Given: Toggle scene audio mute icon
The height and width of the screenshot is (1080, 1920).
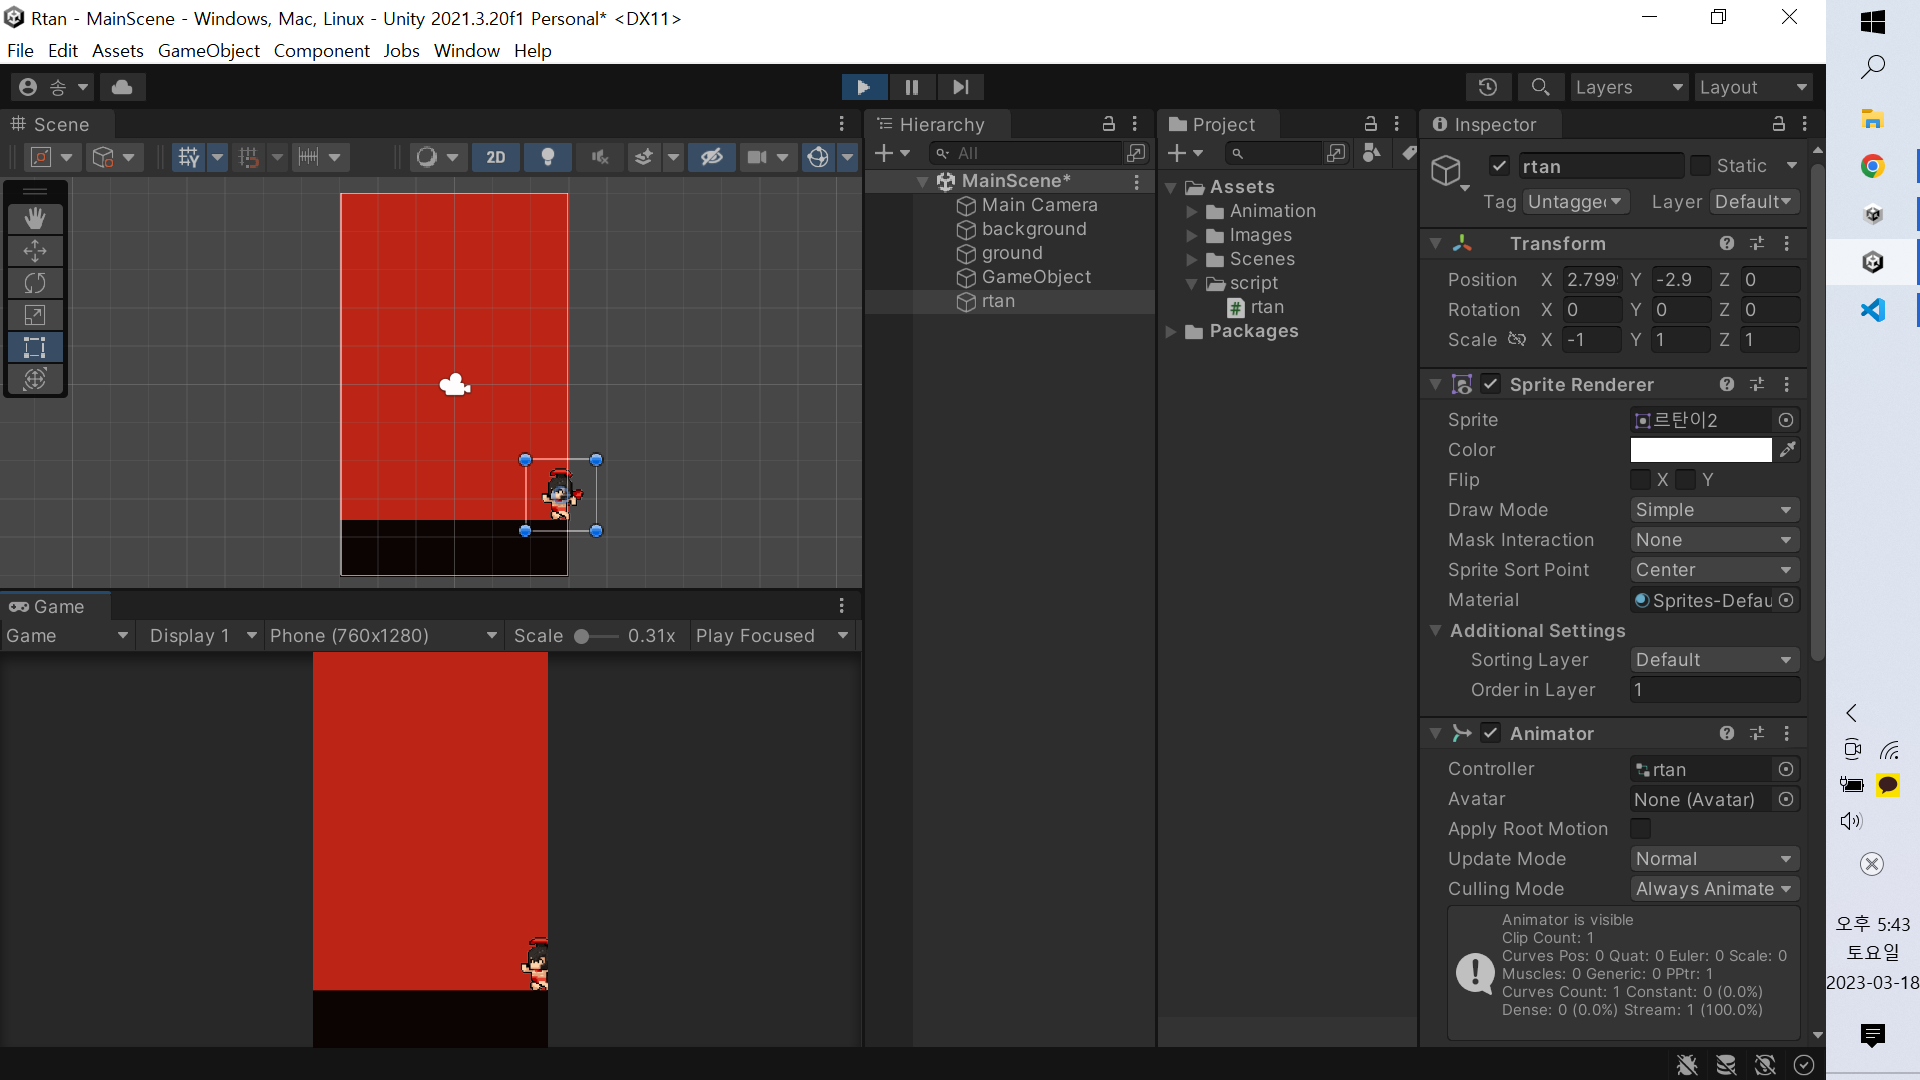Looking at the screenshot, I should (600, 157).
